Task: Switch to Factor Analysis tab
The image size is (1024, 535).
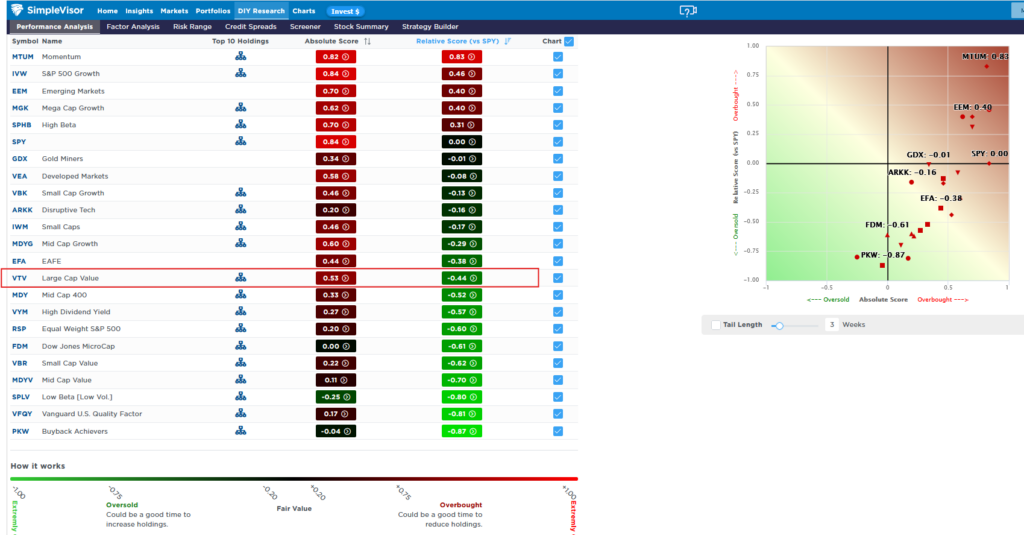Action: tap(133, 27)
